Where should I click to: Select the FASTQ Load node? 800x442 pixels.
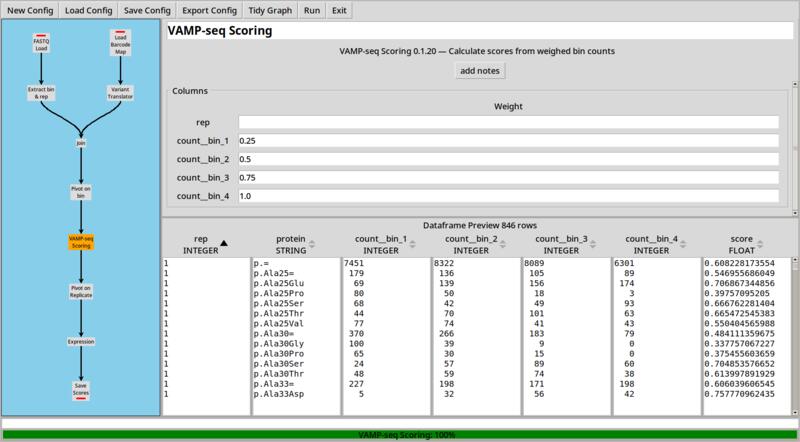coord(41,43)
